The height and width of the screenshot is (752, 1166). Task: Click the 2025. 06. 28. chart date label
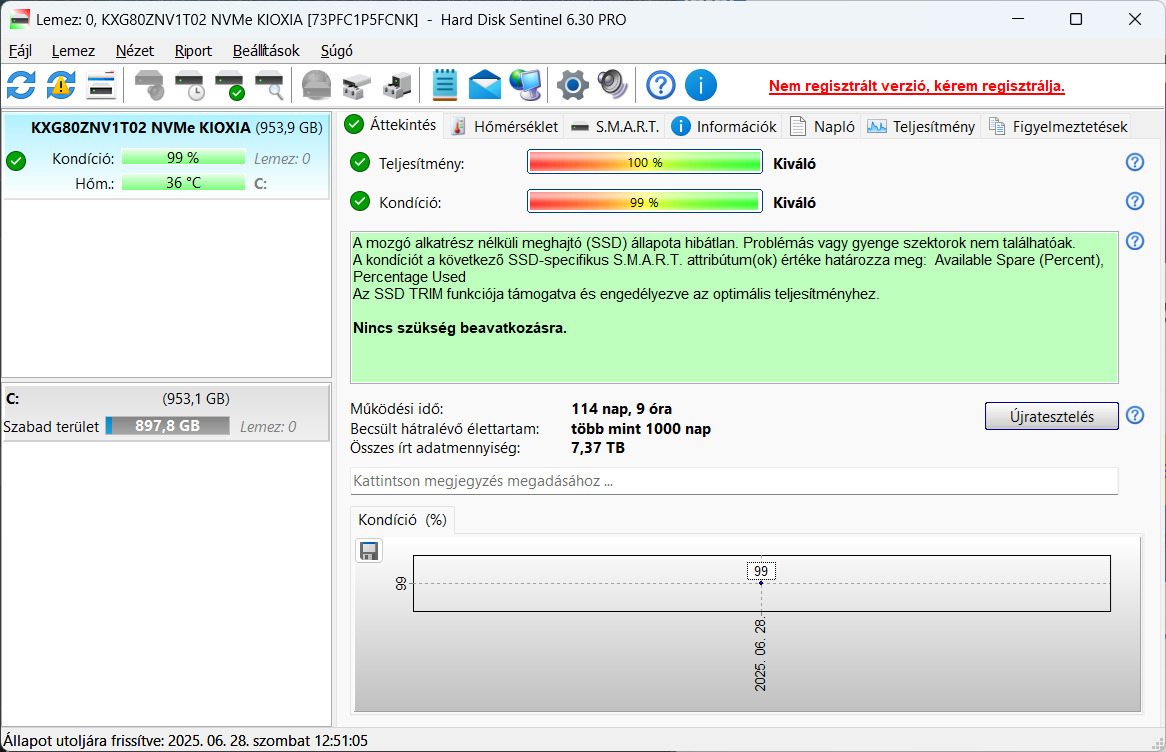(760, 655)
